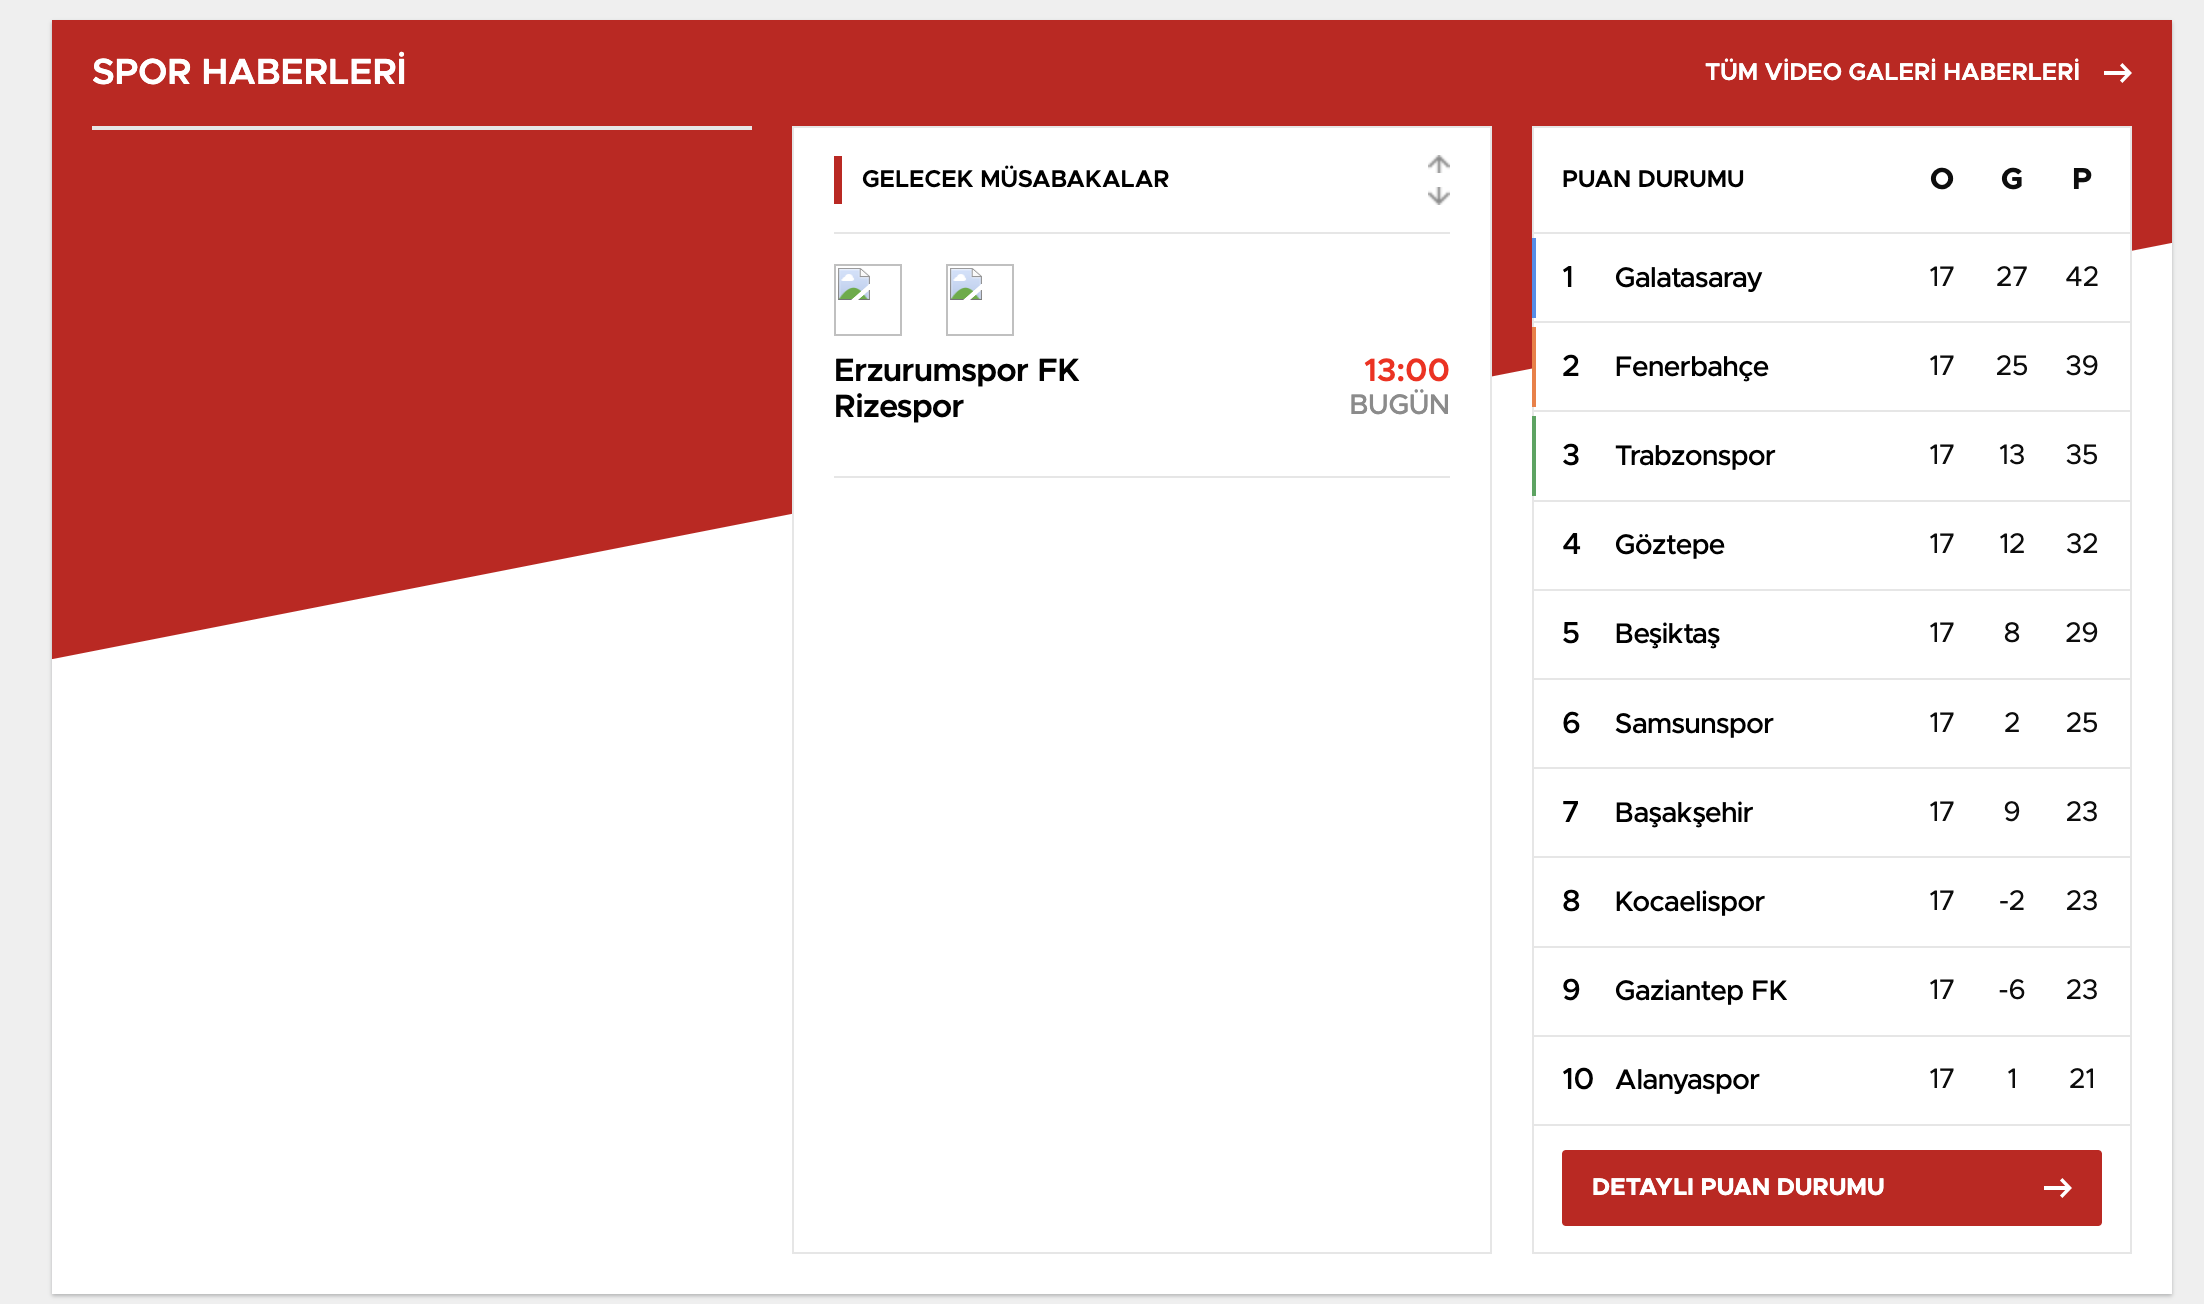Select the Gelecek Müsabakalar header

tap(1015, 179)
